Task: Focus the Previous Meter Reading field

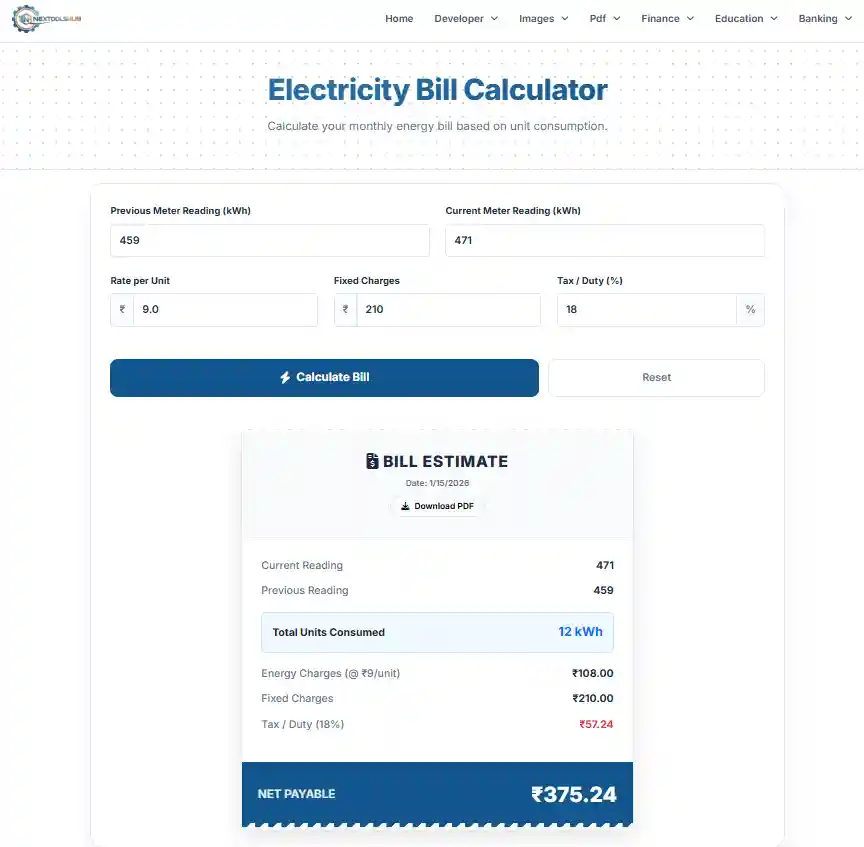Action: coord(270,241)
